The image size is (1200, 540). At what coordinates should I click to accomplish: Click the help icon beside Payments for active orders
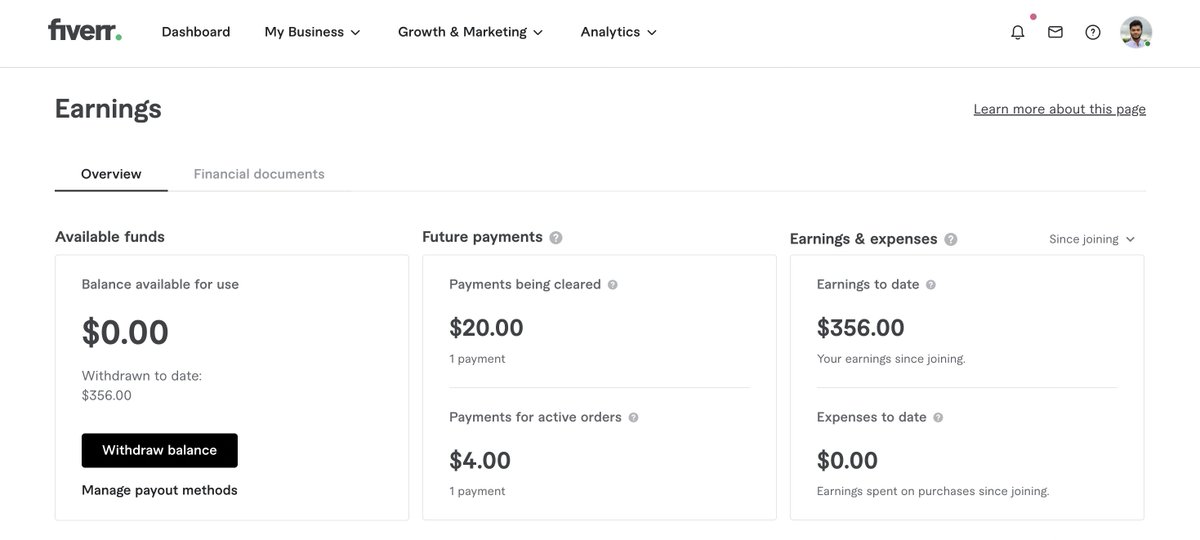[x=633, y=418]
